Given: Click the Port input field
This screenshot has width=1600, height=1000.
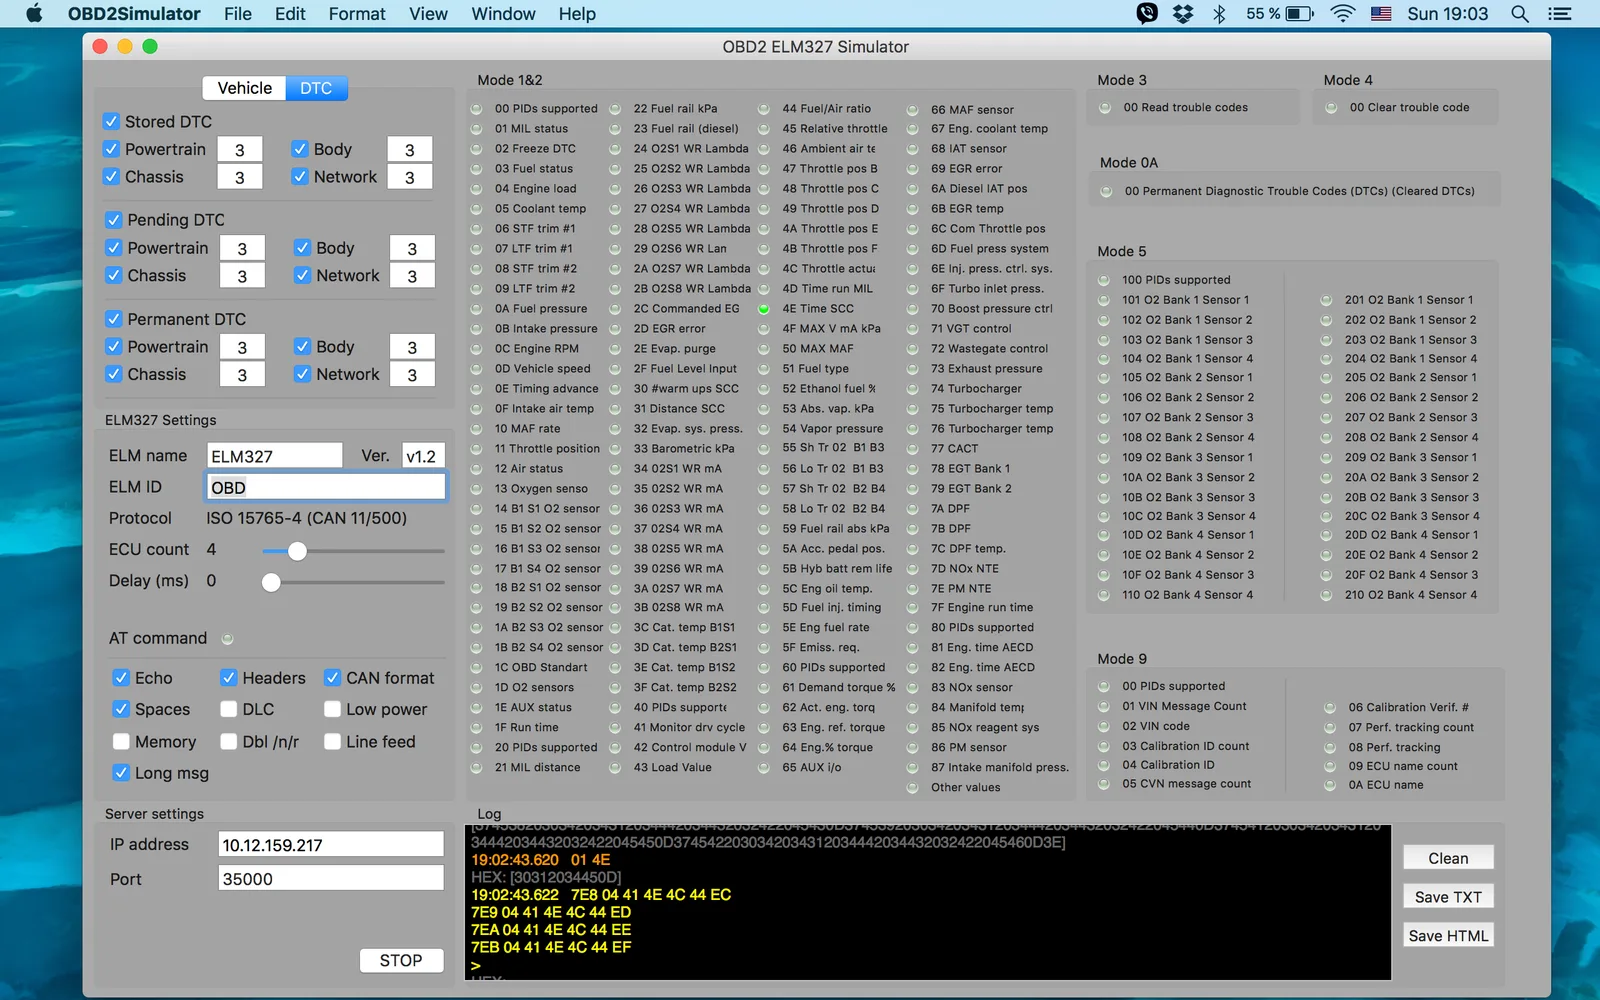Looking at the screenshot, I should (331, 879).
